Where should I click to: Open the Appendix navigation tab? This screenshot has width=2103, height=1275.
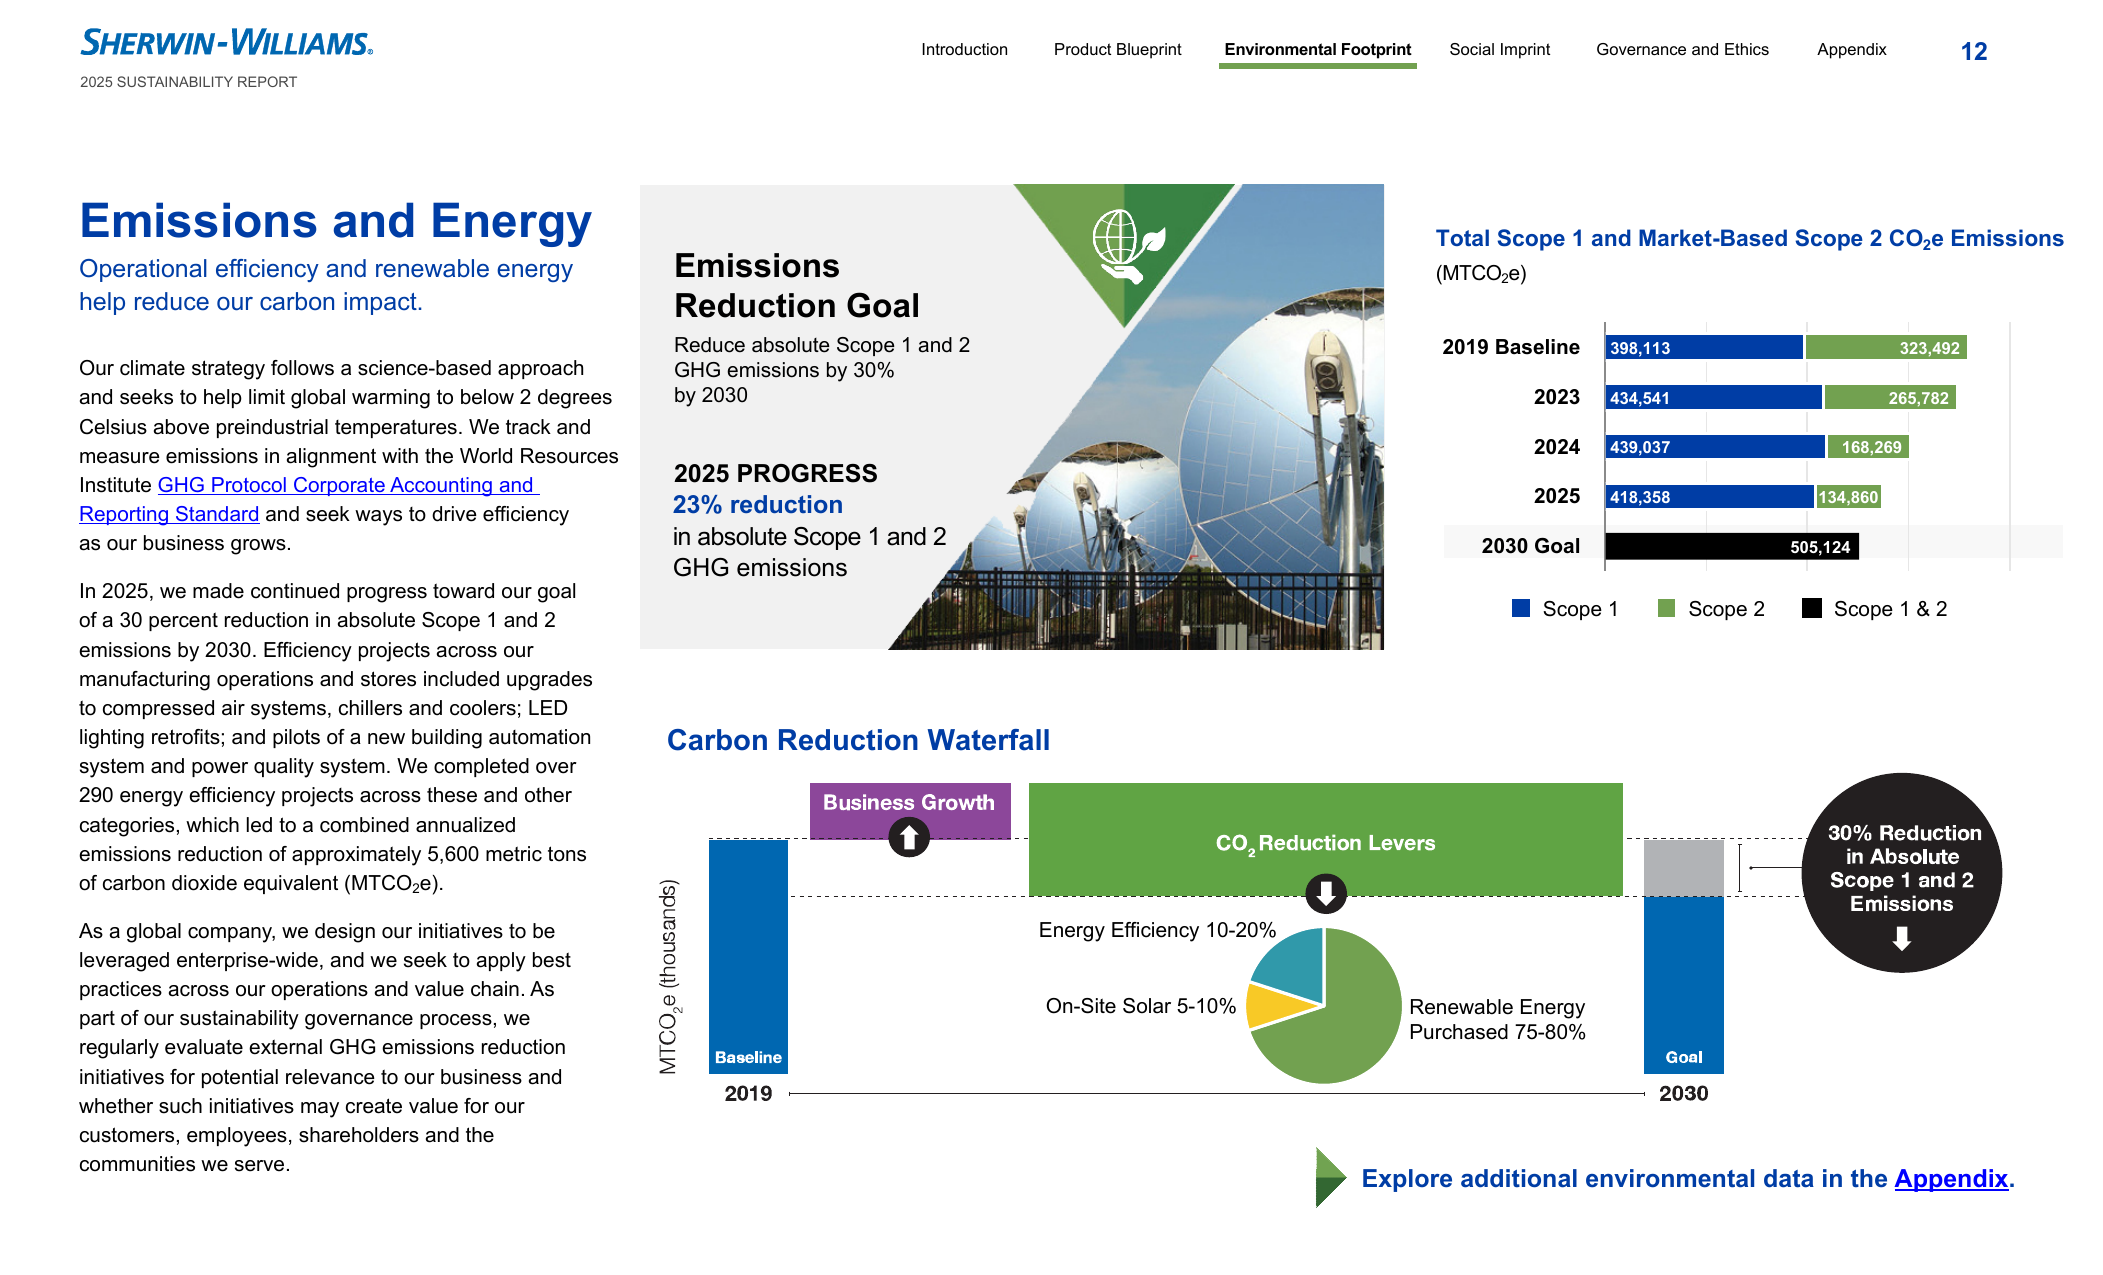[1851, 49]
